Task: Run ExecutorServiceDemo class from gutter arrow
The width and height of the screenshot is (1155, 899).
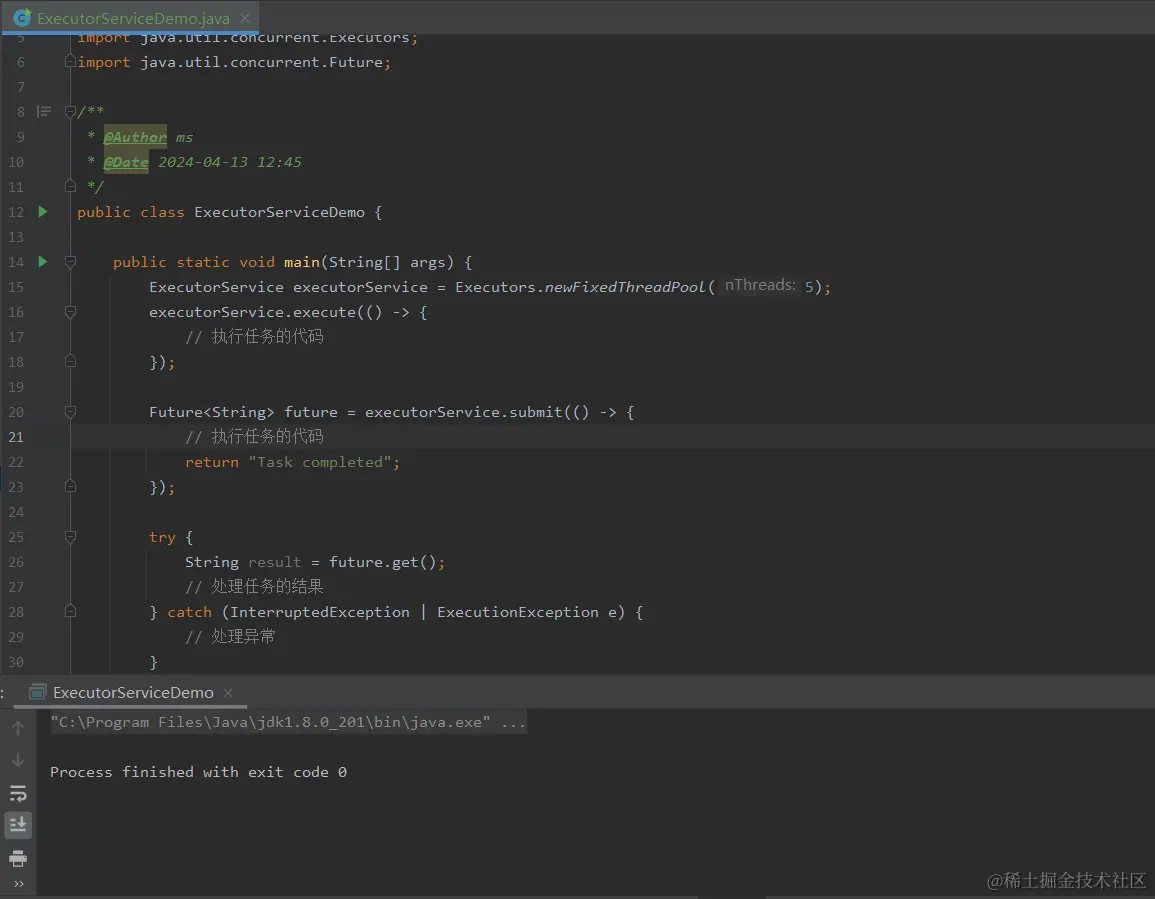Action: click(x=43, y=212)
